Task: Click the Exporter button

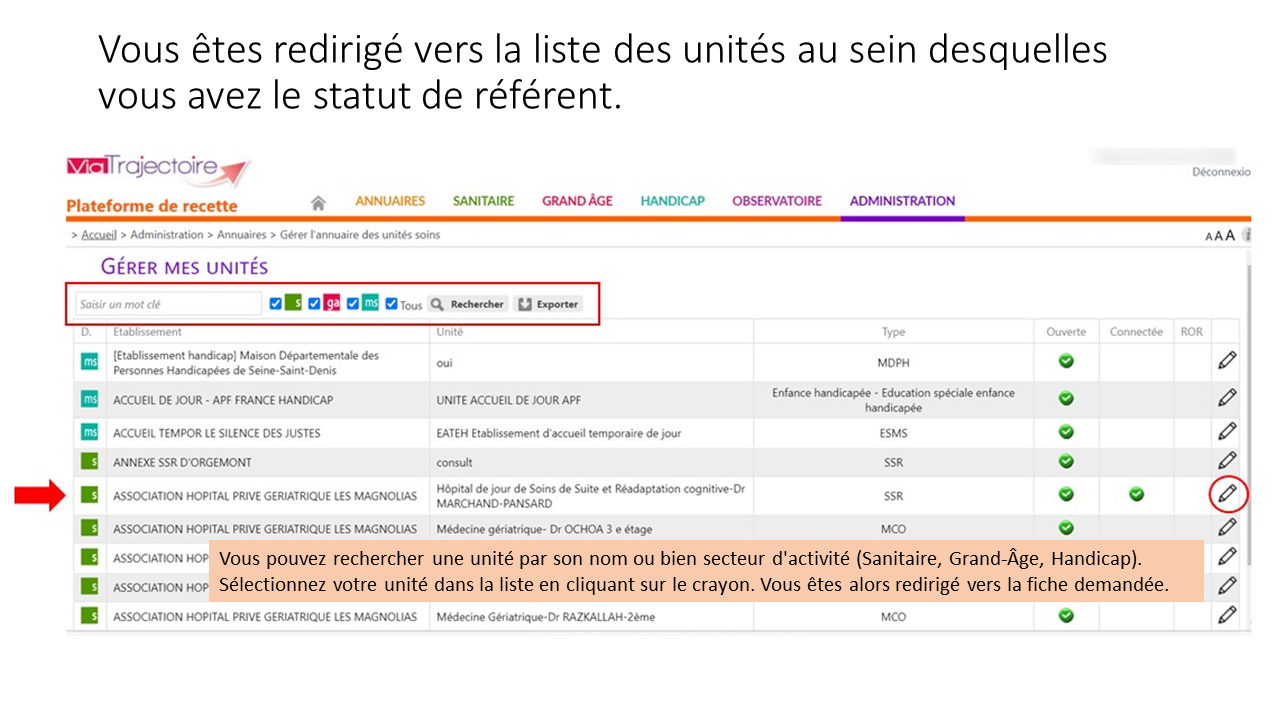Action: (547, 304)
